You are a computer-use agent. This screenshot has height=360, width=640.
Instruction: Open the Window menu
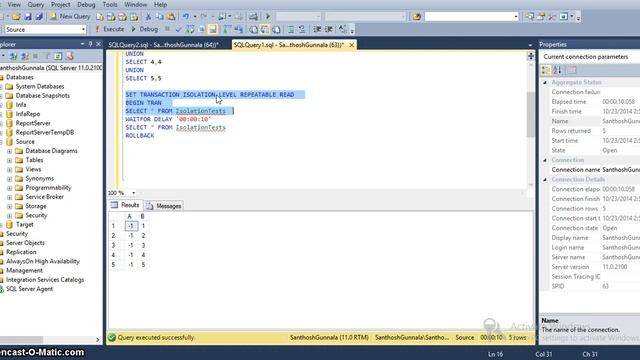[136, 4]
